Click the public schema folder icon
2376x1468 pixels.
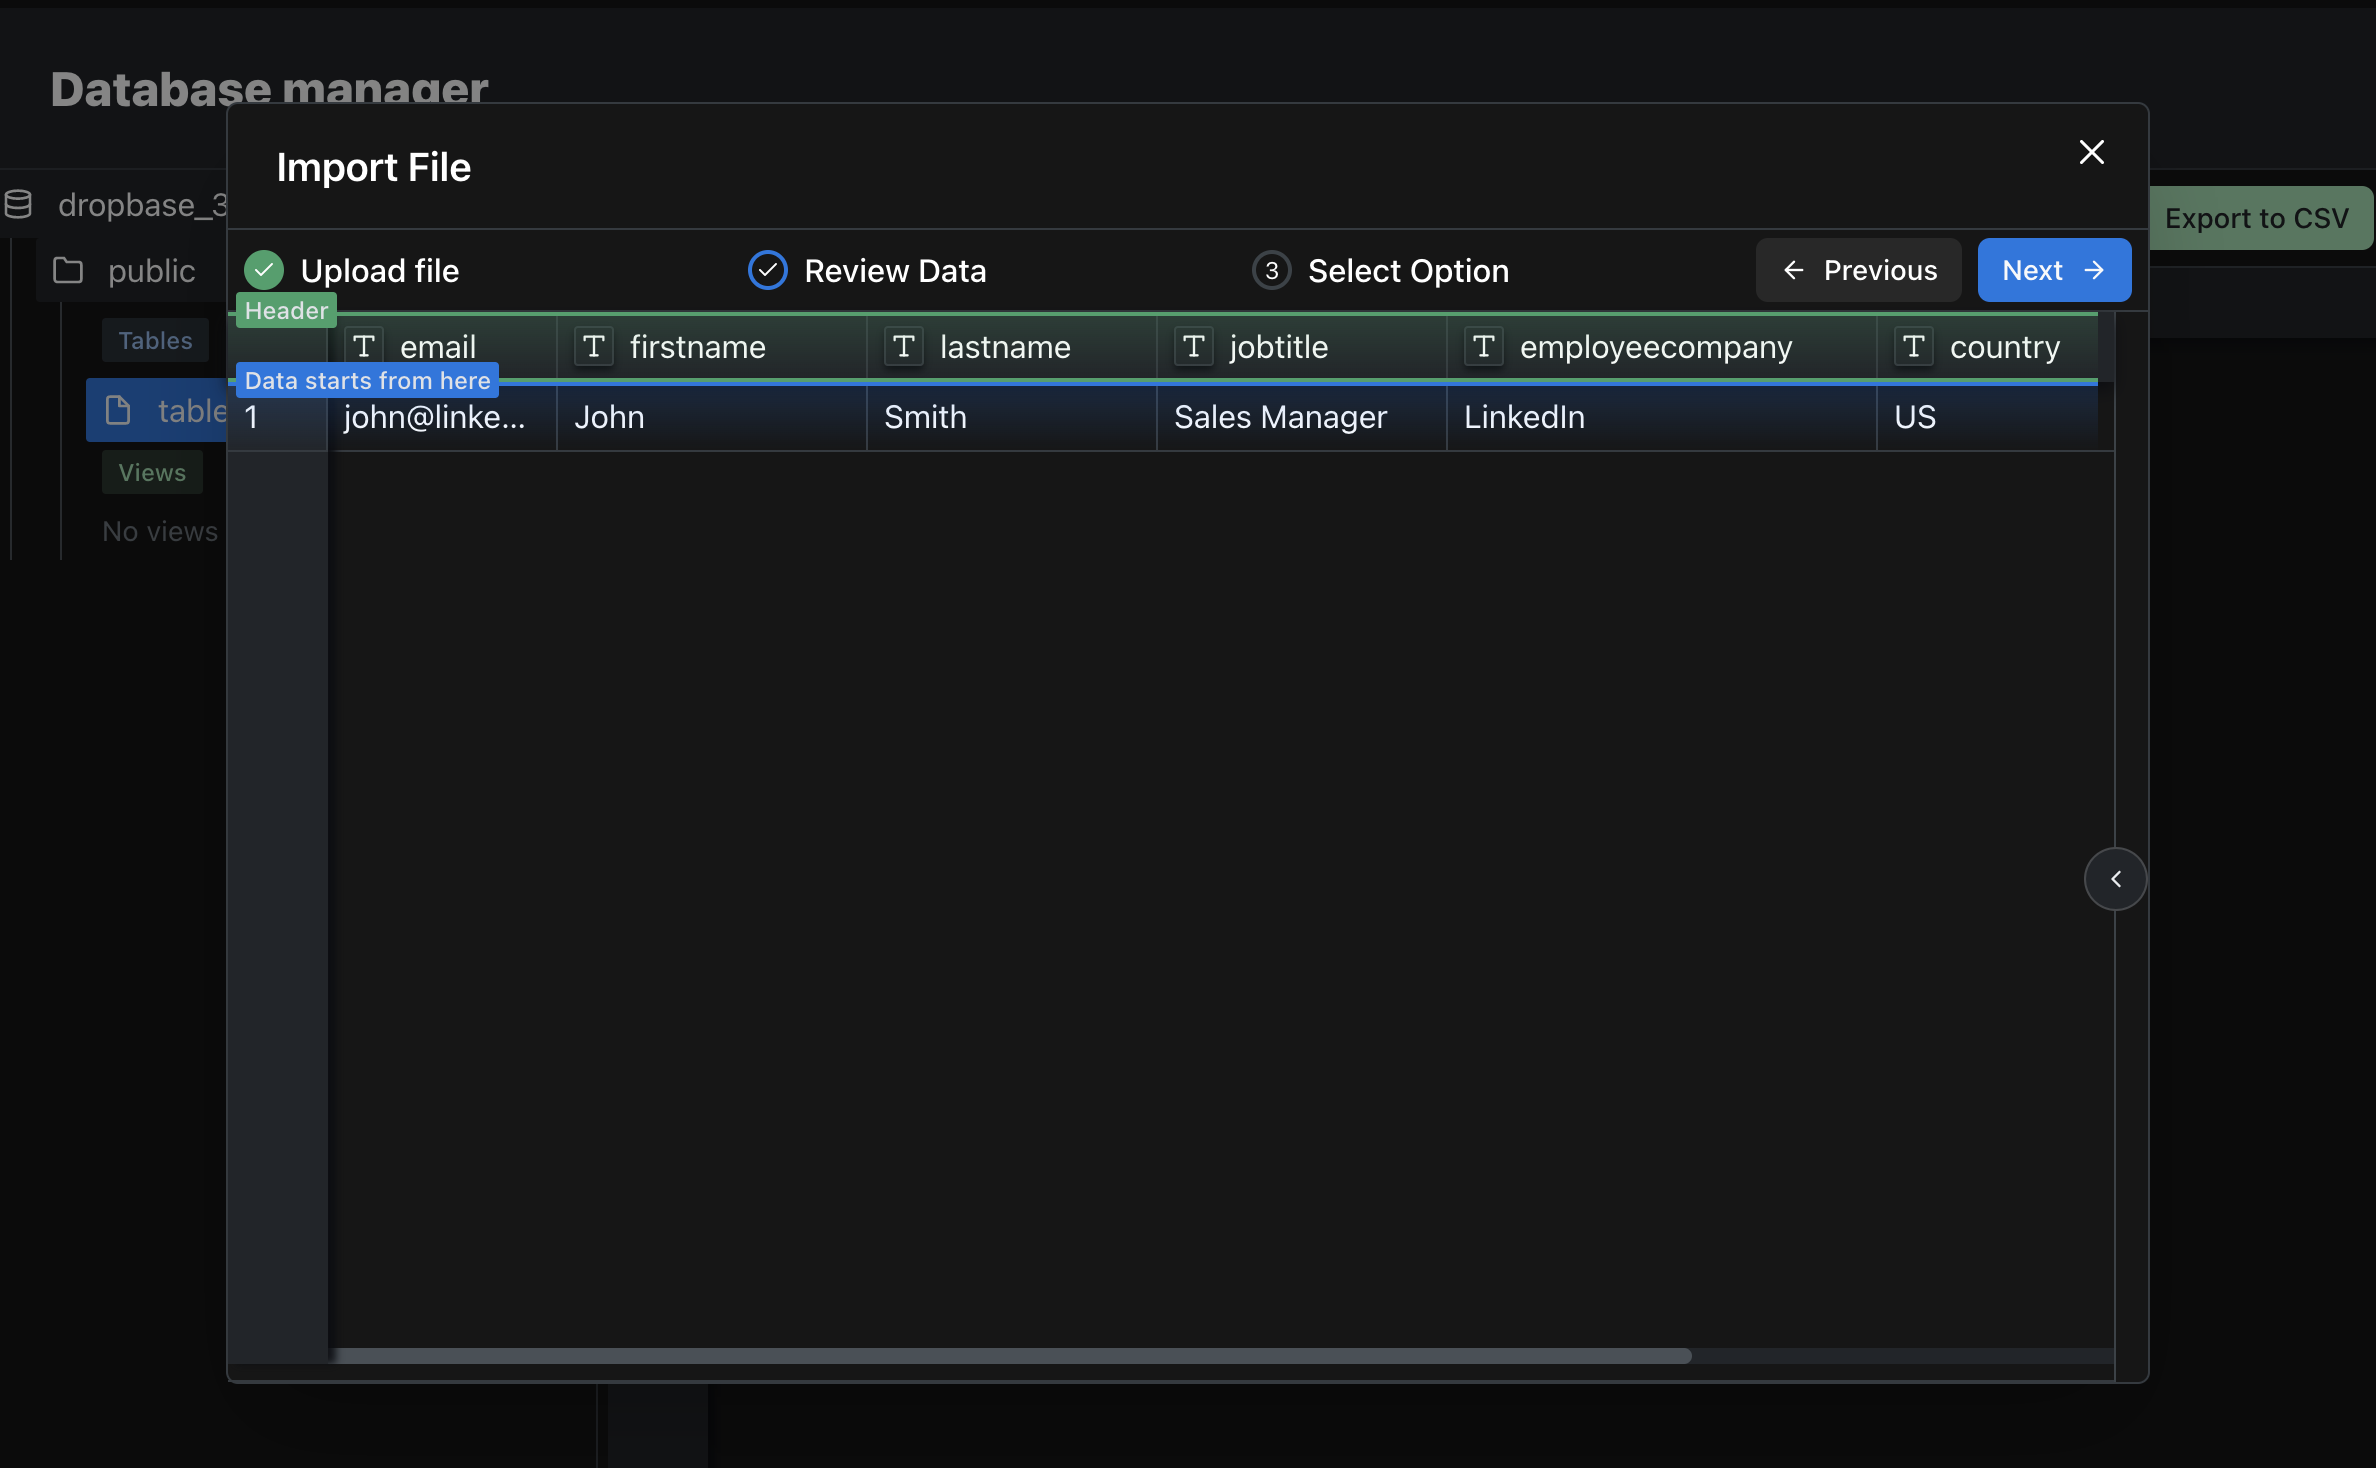(68, 271)
